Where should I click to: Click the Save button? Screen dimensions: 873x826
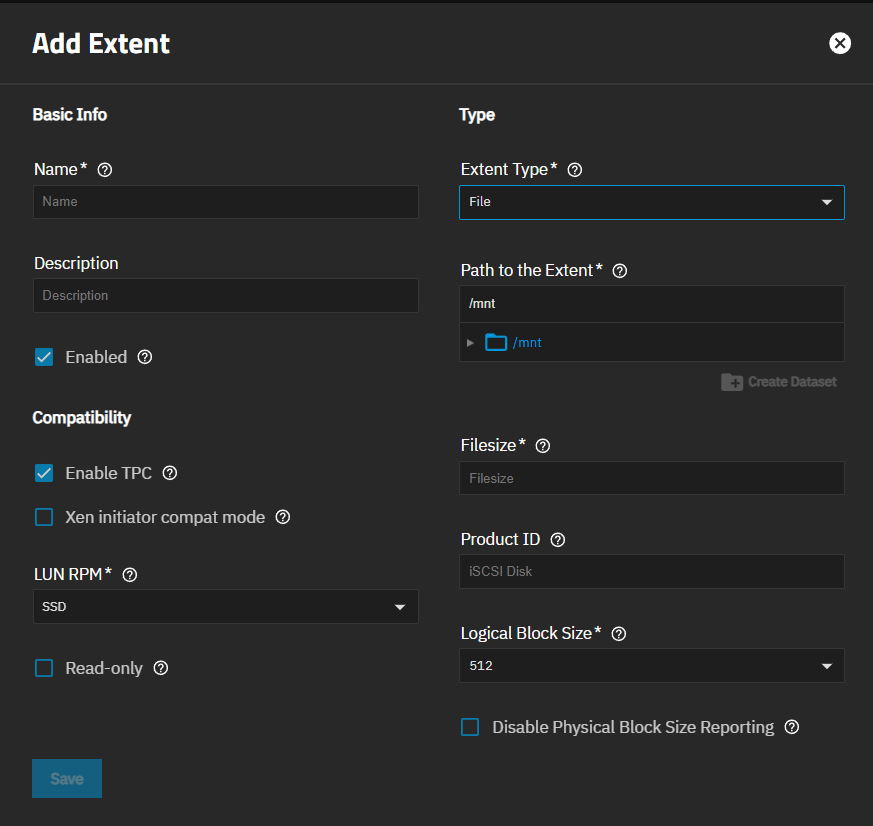tap(67, 779)
